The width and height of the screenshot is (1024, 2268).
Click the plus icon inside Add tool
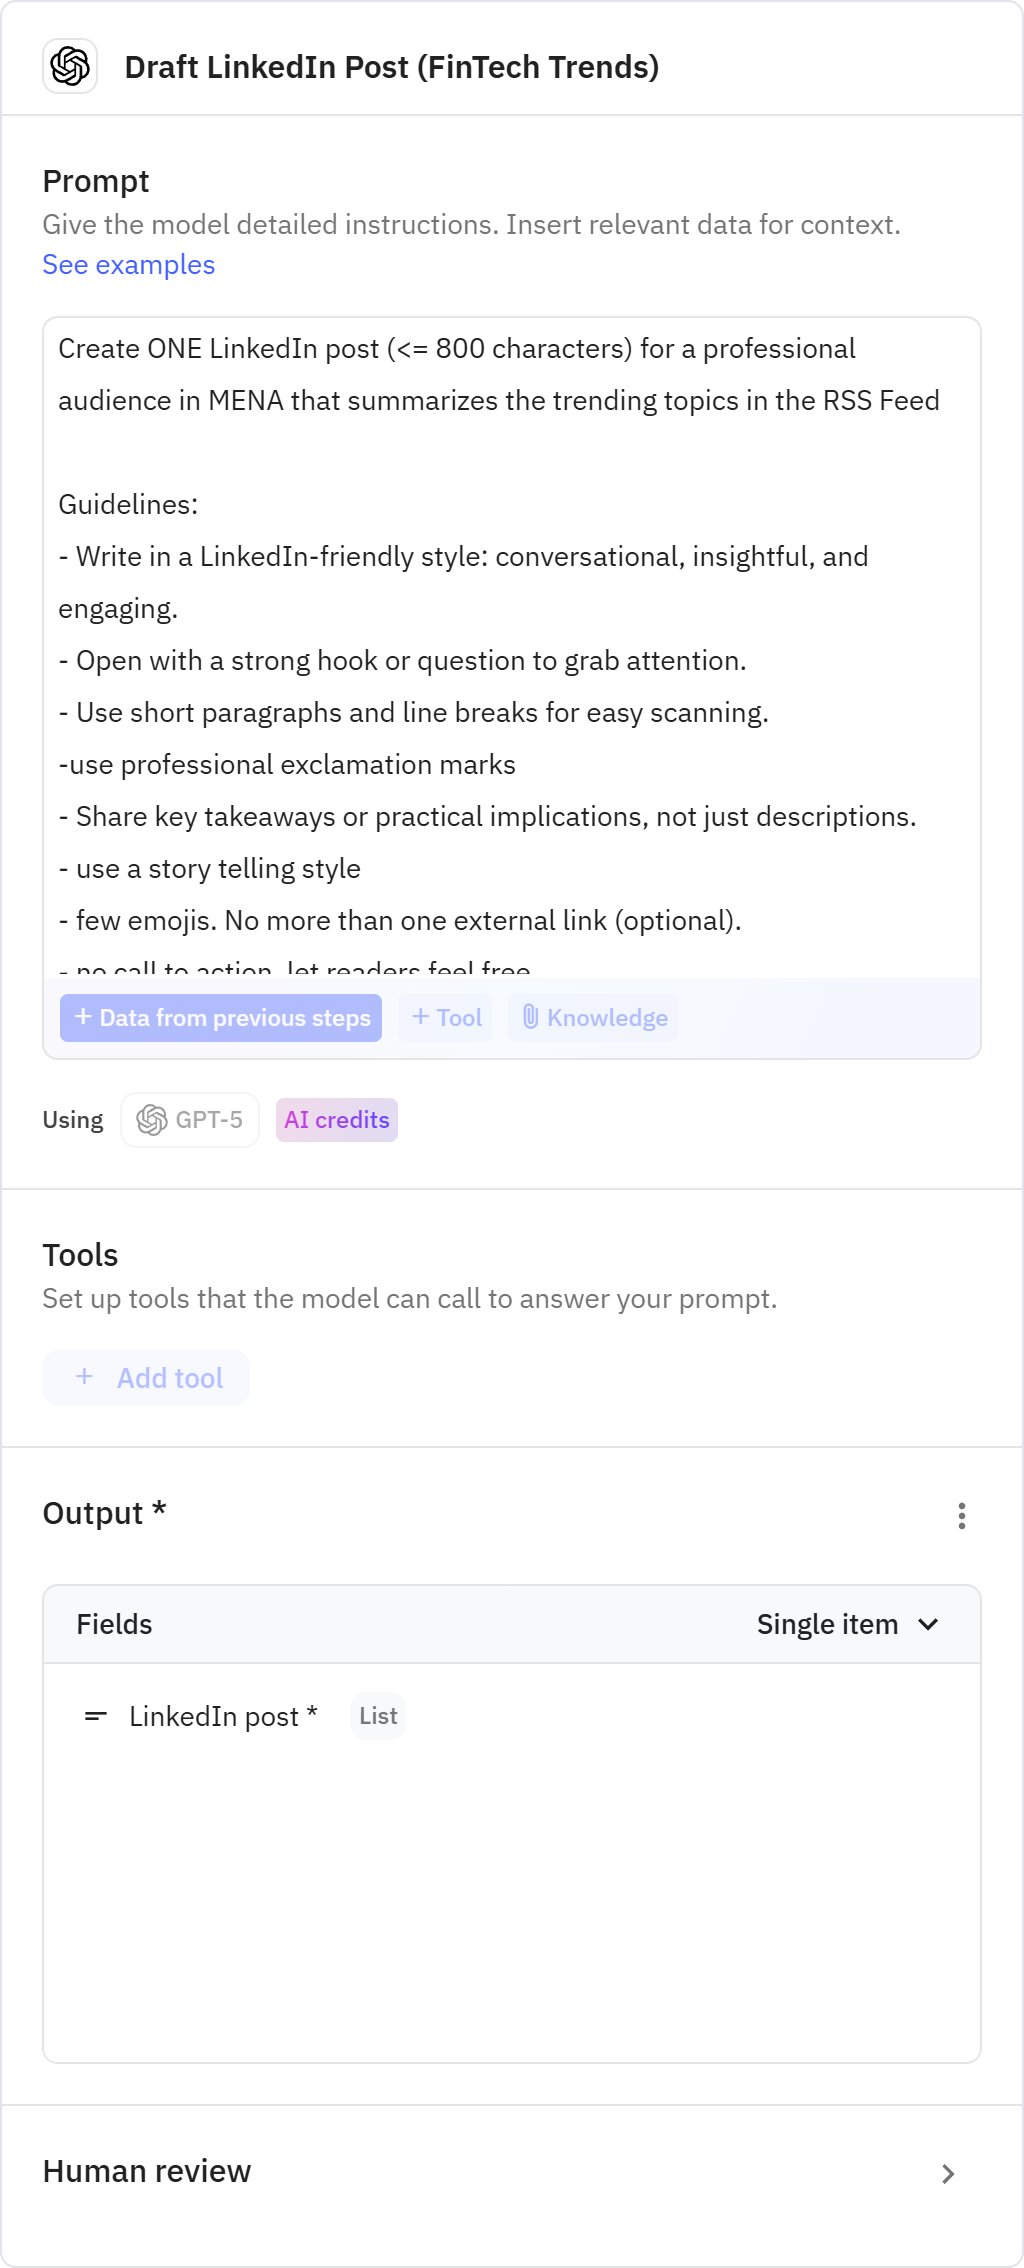[x=85, y=1377]
